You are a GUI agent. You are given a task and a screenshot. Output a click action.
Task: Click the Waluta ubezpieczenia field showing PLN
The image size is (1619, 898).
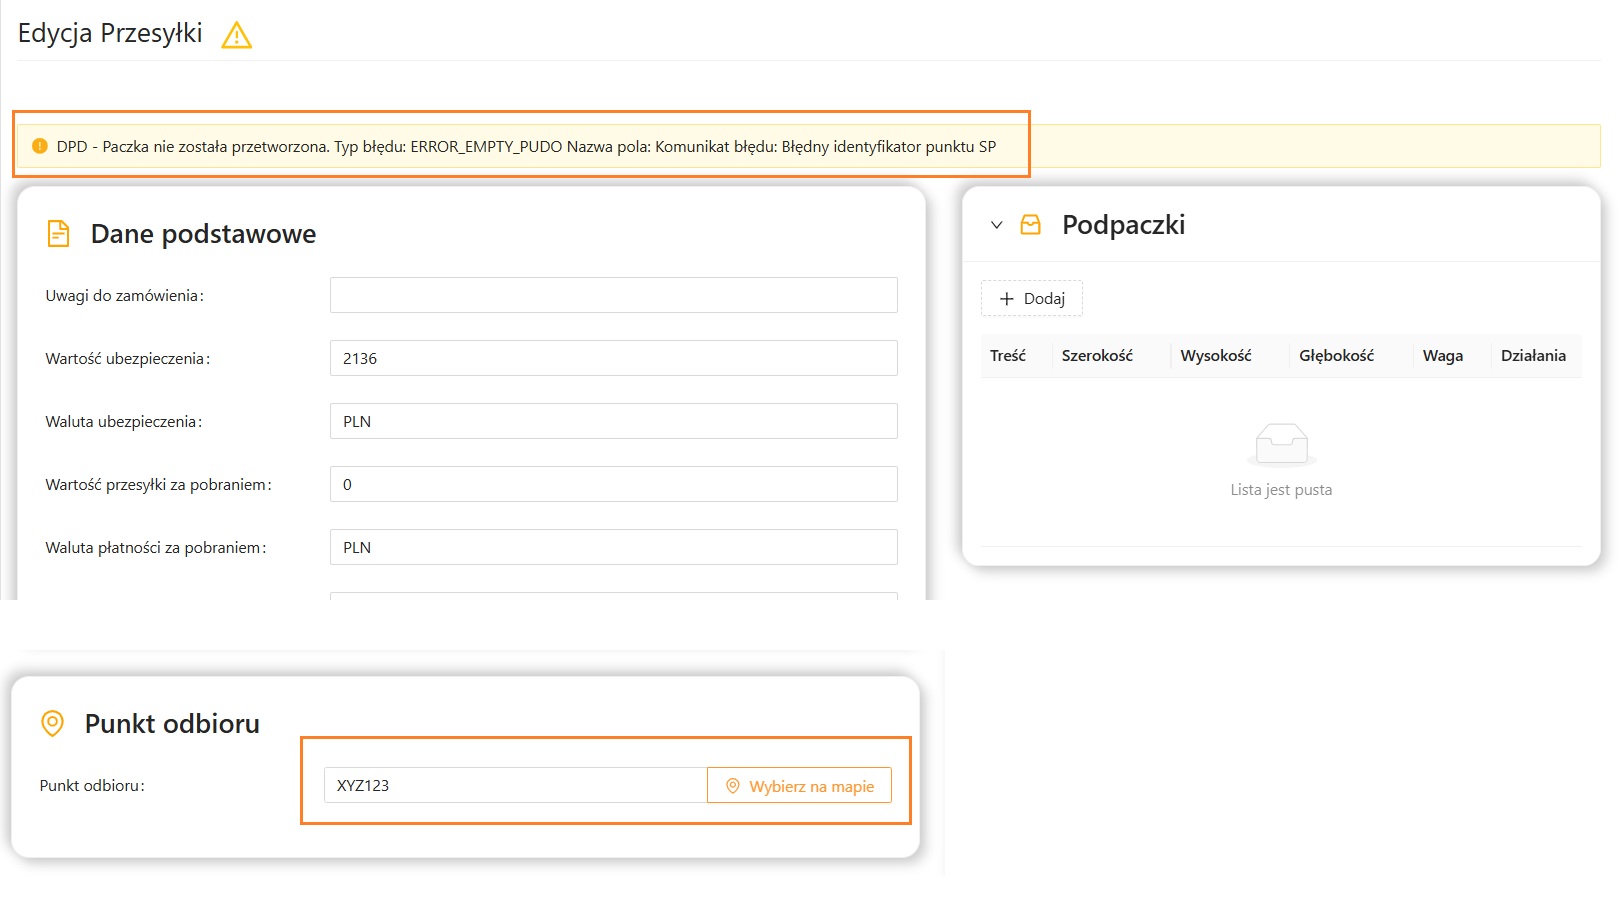[x=614, y=421]
